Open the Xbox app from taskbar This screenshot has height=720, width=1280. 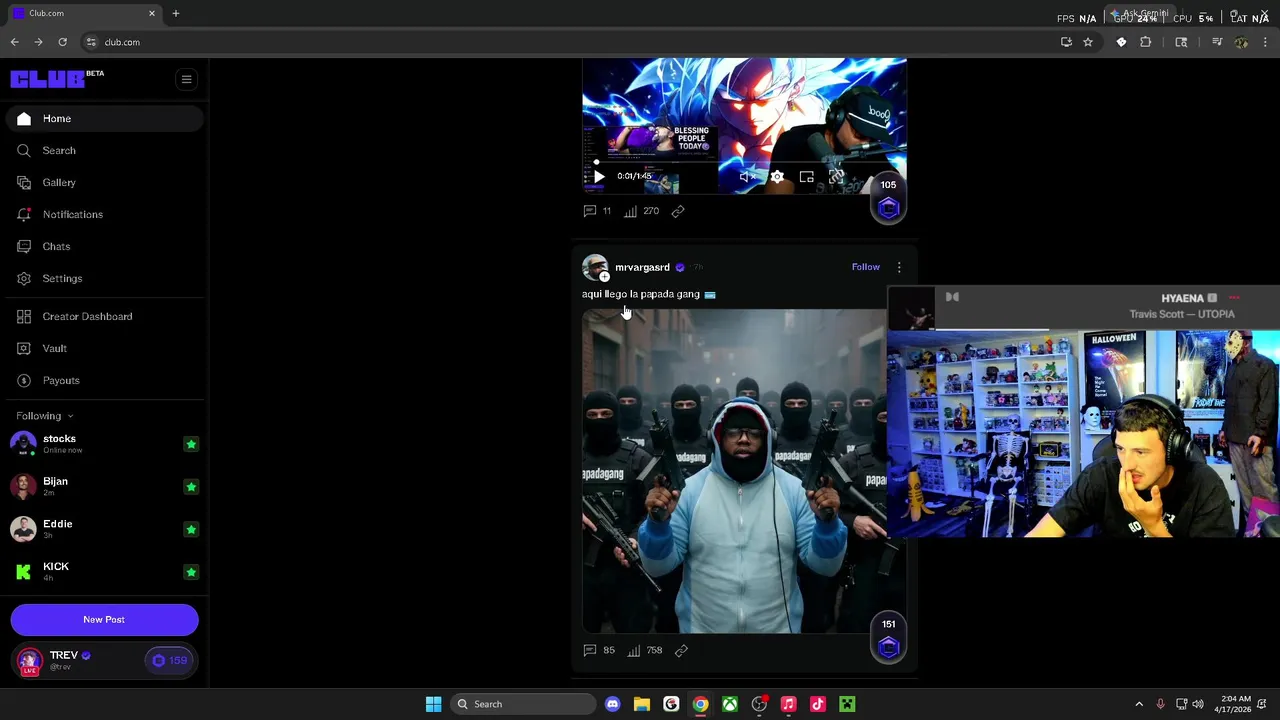[730, 704]
